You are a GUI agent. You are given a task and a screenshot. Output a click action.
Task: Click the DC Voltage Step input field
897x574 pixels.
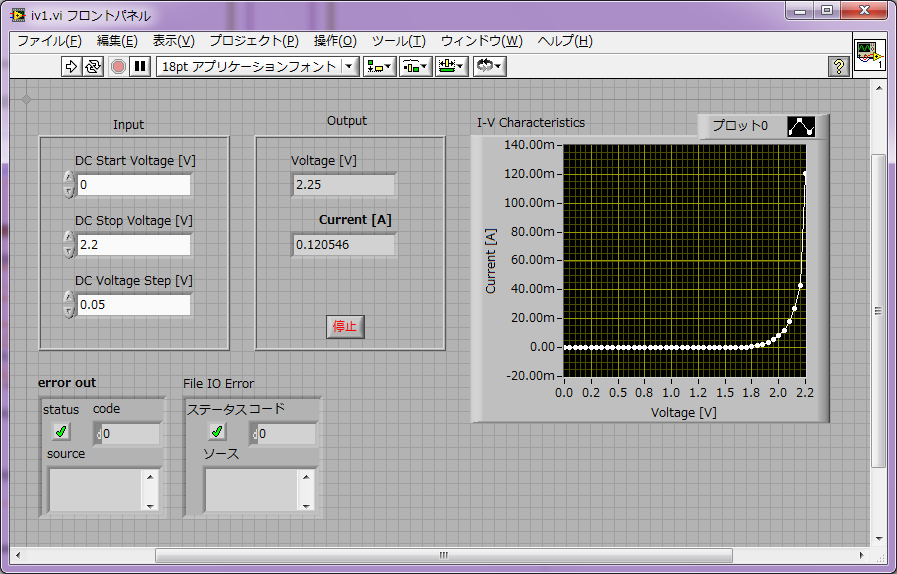[134, 305]
